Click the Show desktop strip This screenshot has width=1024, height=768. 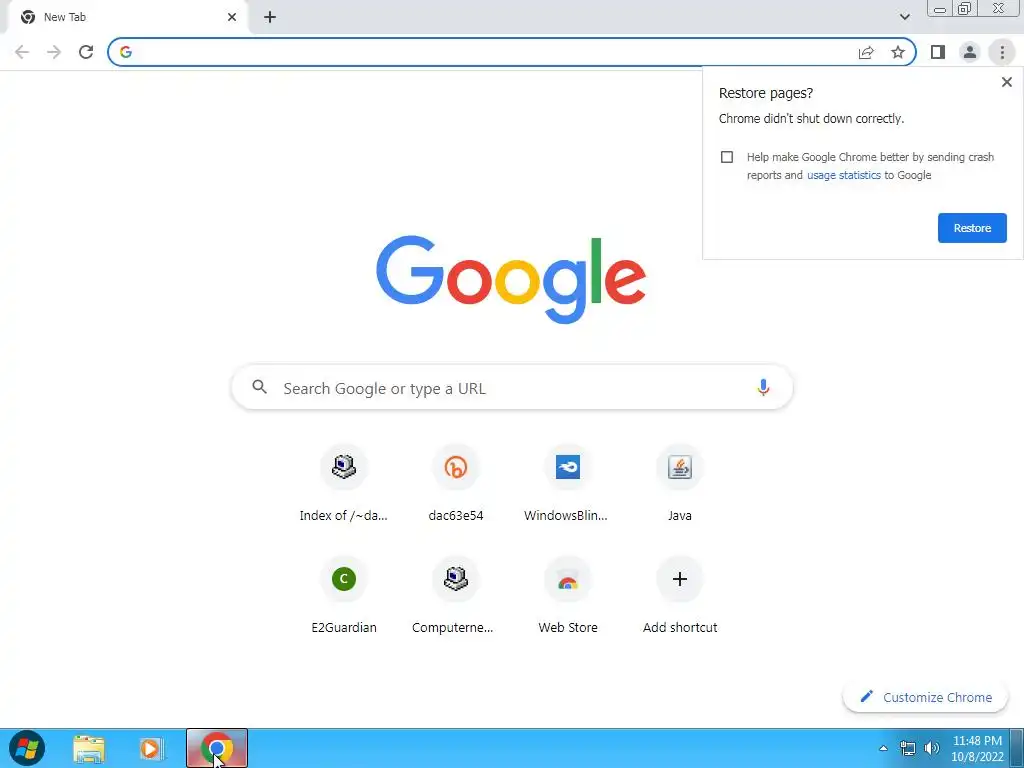(1017, 748)
